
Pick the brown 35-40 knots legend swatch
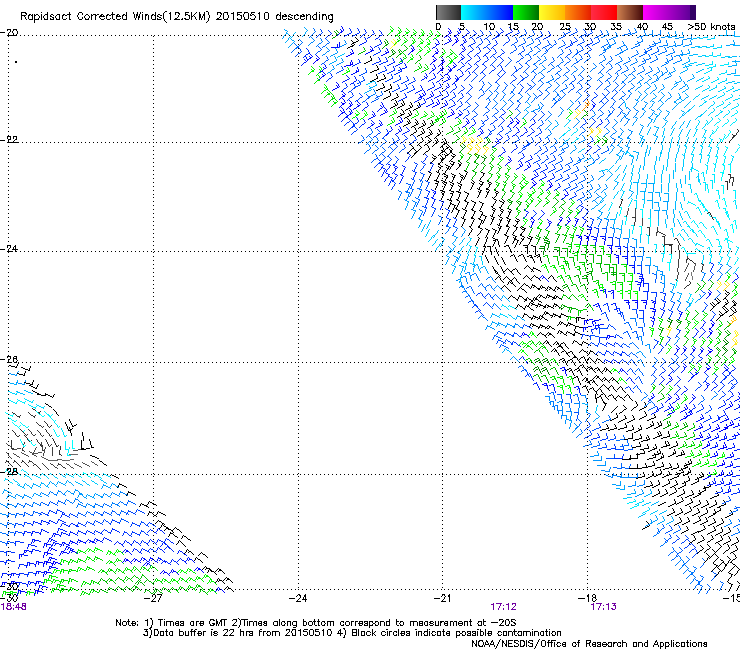click(630, 12)
